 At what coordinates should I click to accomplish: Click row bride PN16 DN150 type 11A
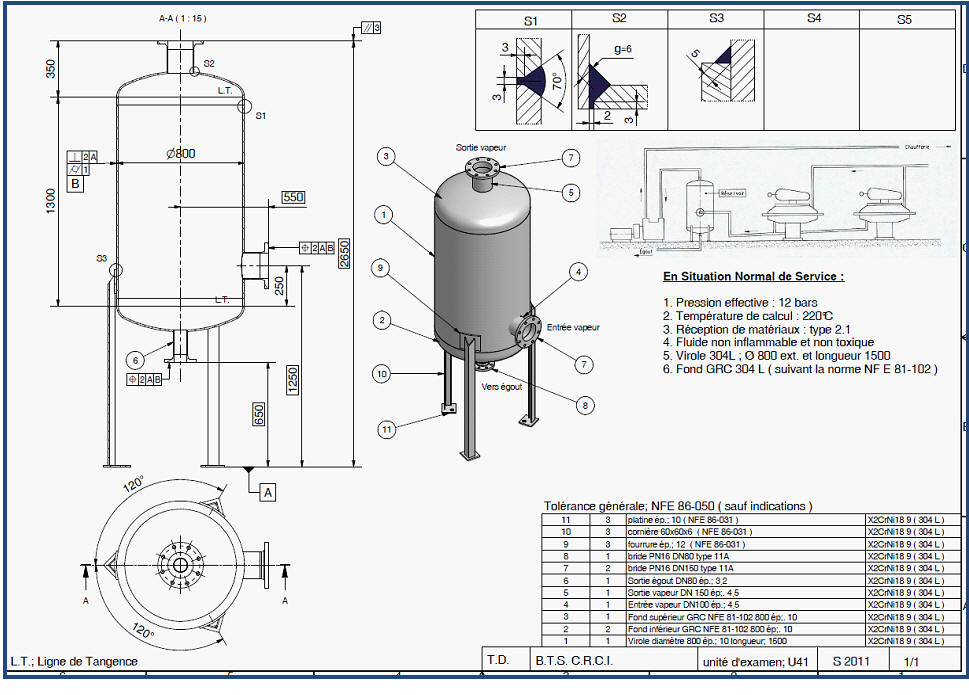(751, 568)
